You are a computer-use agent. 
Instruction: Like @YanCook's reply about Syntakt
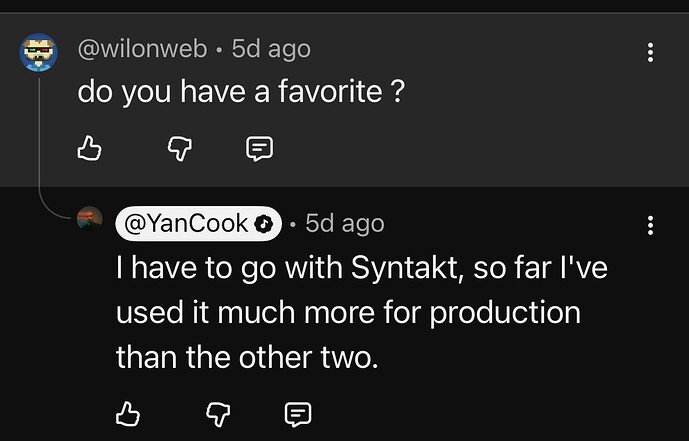pyautogui.click(x=127, y=414)
